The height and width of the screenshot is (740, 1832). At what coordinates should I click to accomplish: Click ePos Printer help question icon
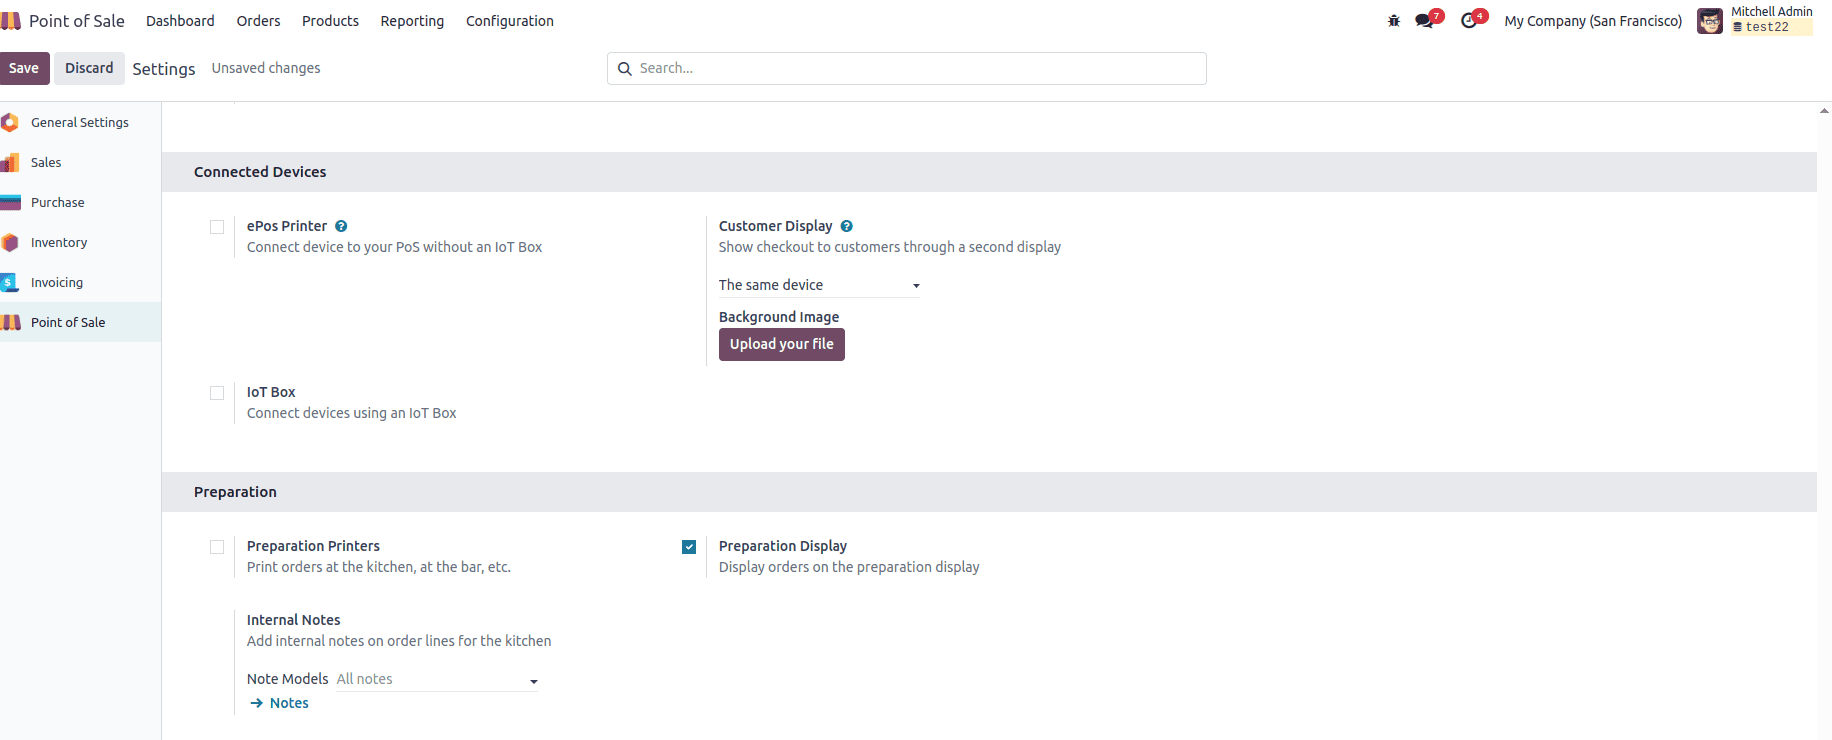click(x=341, y=227)
